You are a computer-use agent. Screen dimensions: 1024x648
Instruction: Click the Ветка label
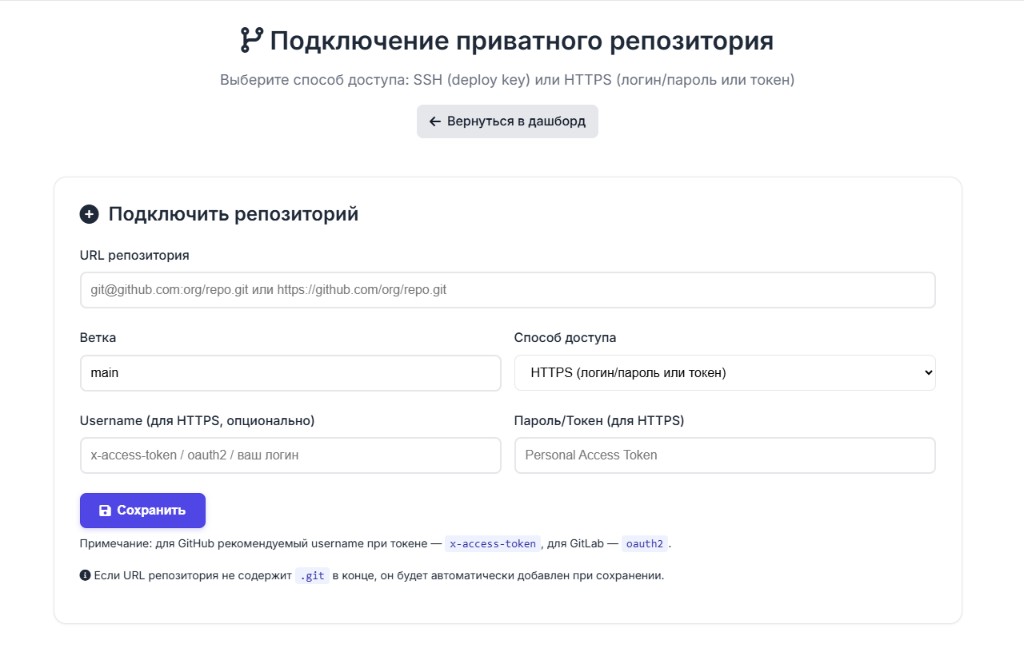[x=98, y=338]
